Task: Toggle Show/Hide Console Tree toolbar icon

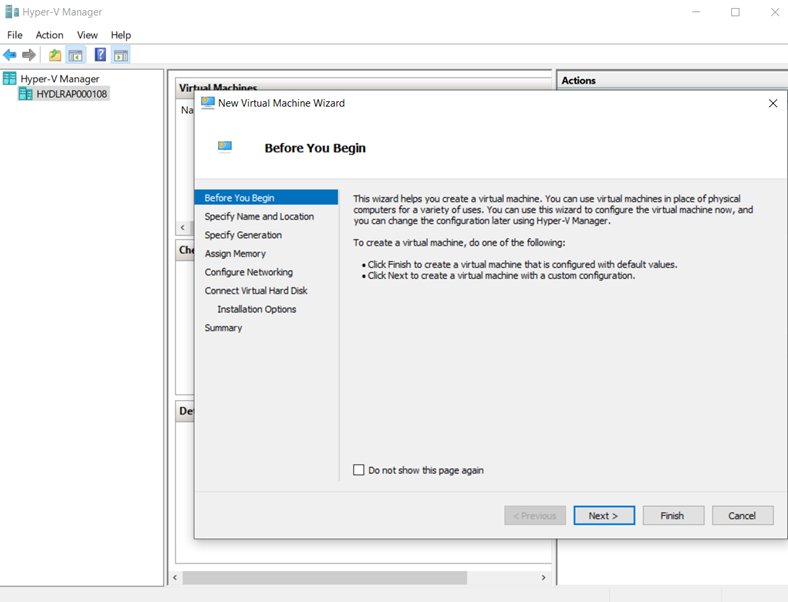Action: point(75,55)
